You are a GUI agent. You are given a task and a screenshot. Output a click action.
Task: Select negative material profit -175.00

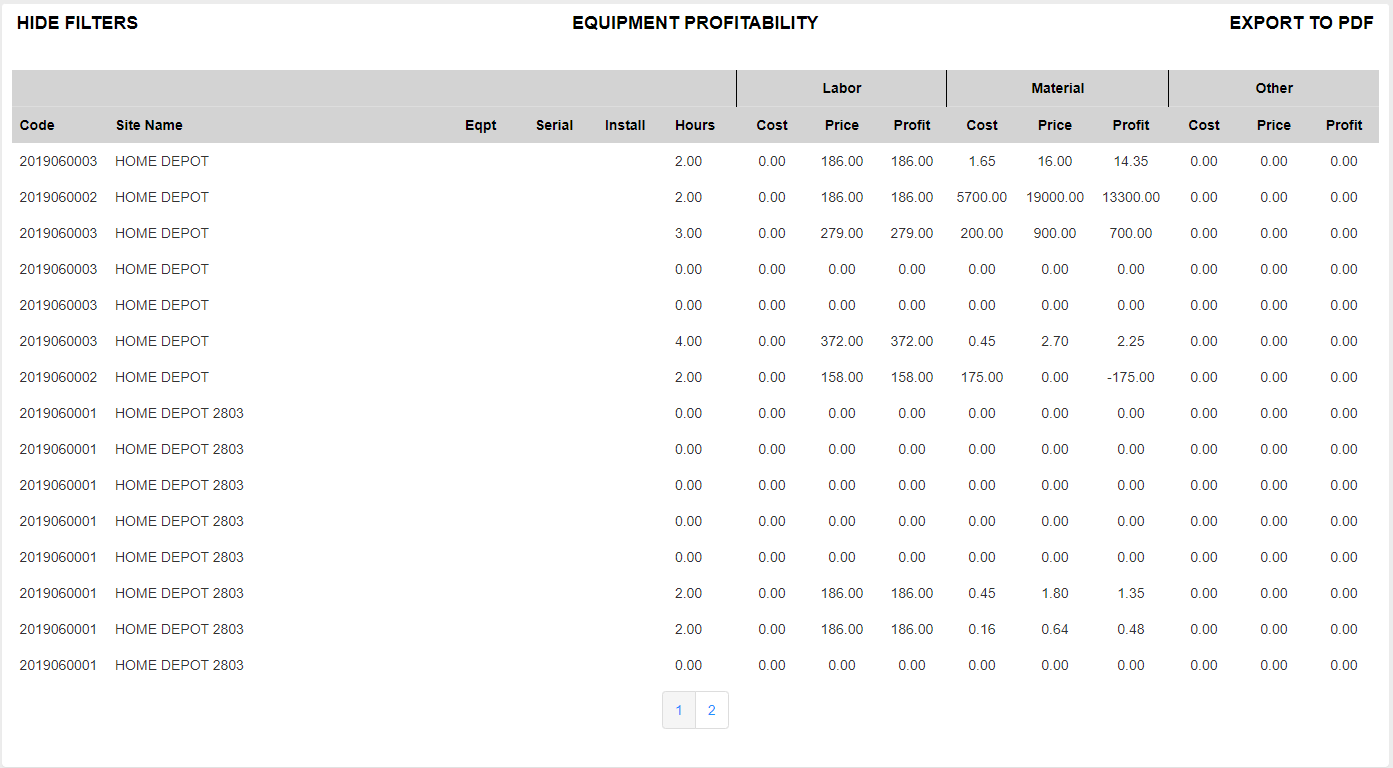(1131, 377)
